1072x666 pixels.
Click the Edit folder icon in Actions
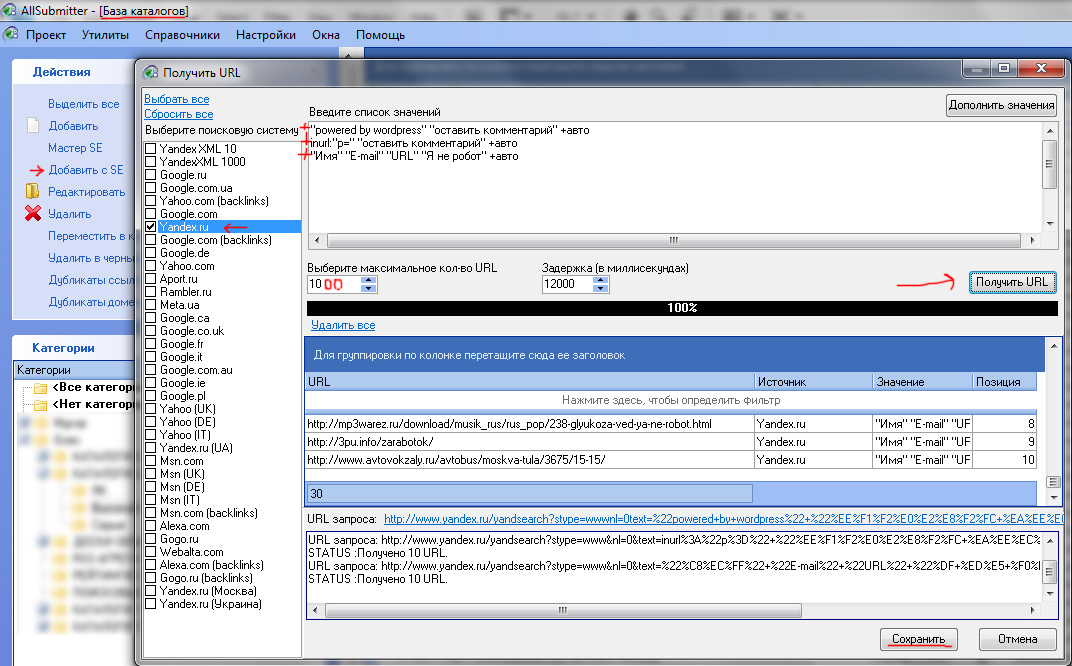[33, 191]
